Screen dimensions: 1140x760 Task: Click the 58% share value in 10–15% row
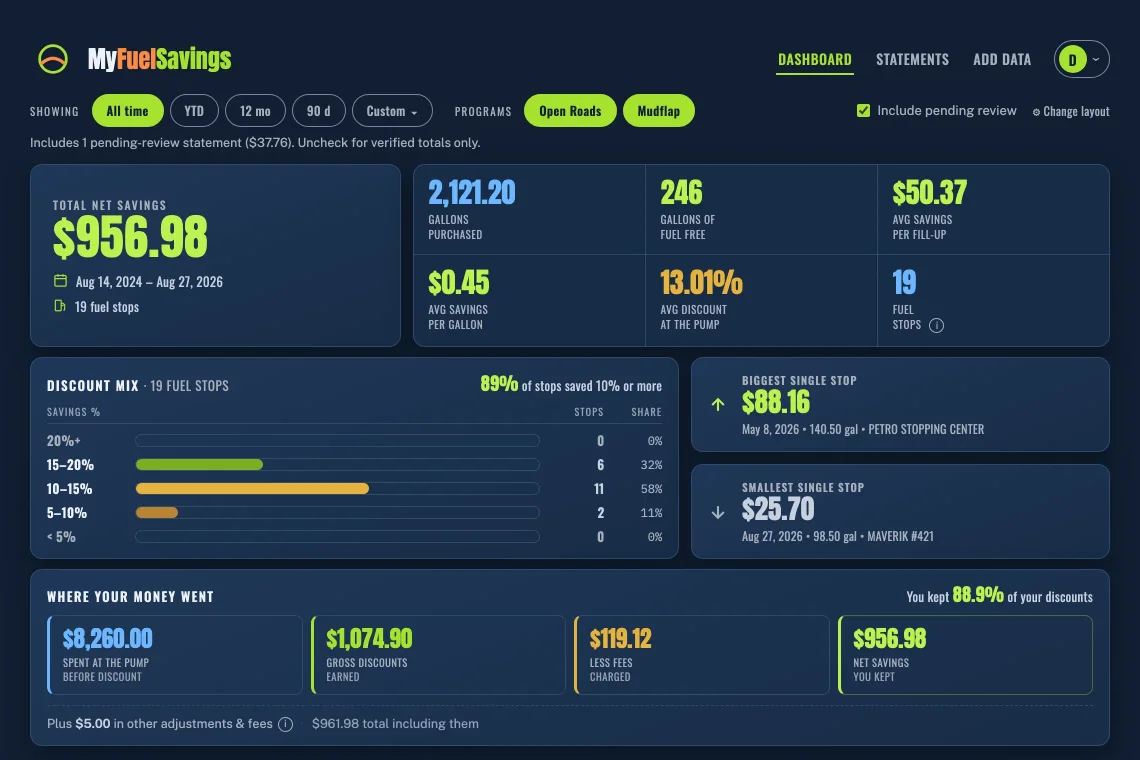pos(651,489)
